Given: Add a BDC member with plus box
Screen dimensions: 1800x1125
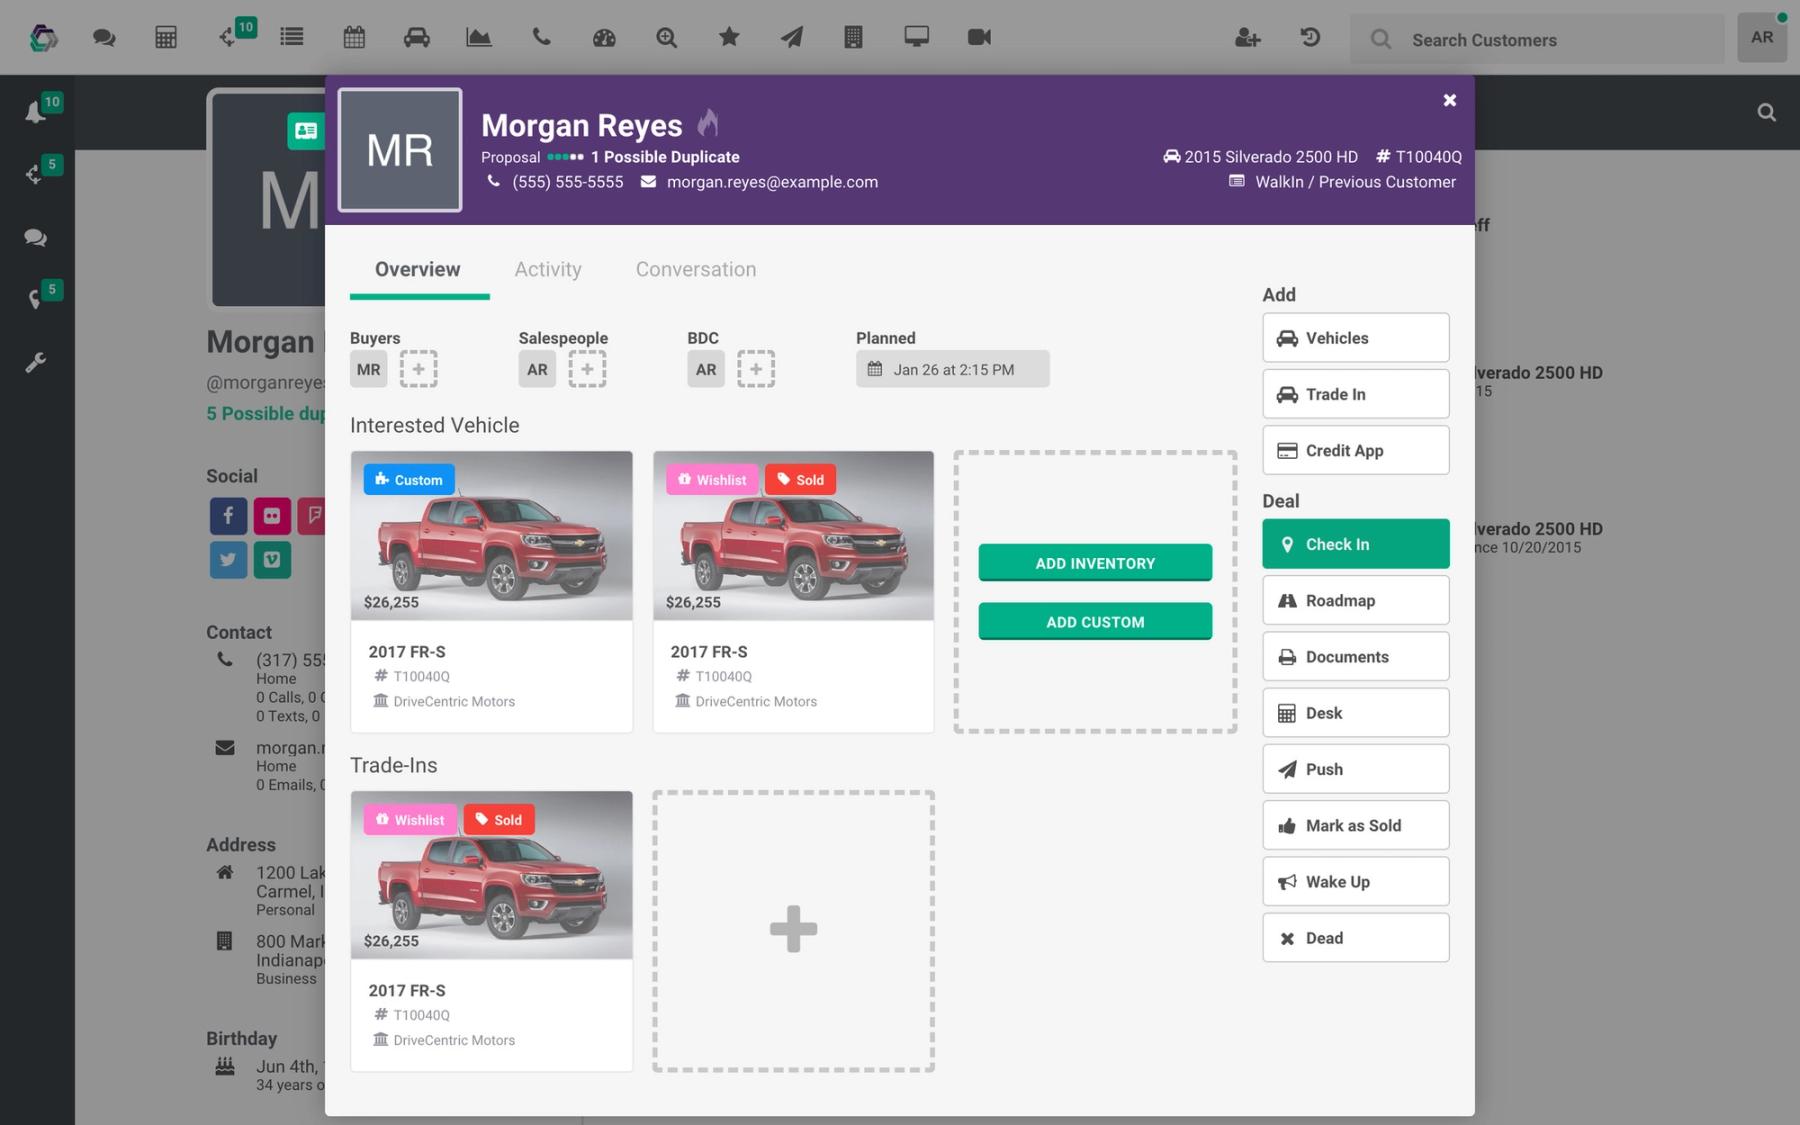Looking at the screenshot, I should coord(756,369).
